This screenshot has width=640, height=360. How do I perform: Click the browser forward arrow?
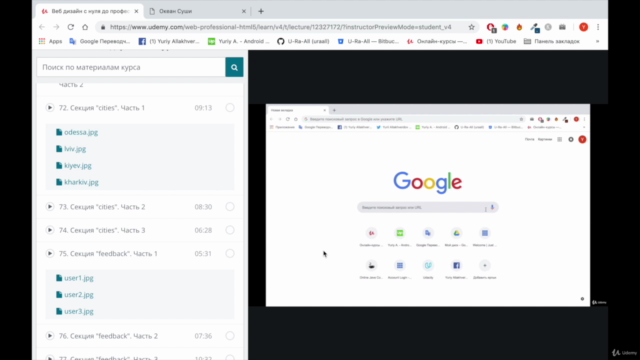tap(56, 27)
